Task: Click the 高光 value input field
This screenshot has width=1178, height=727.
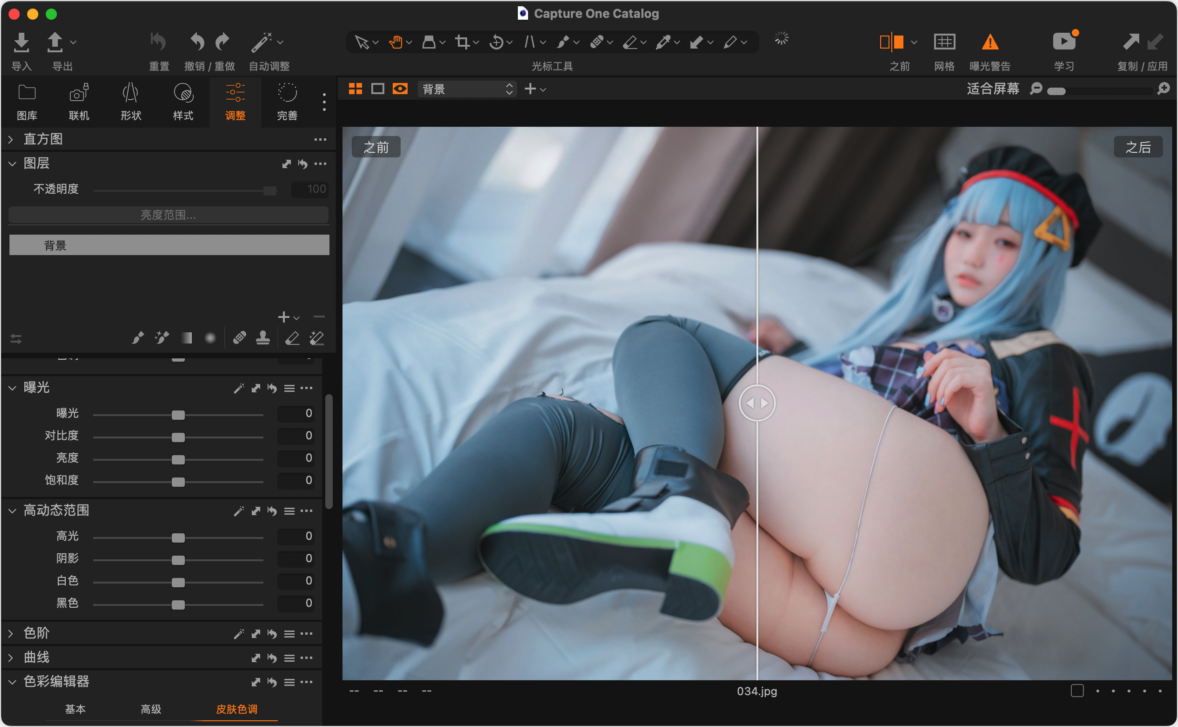Action: (x=296, y=537)
